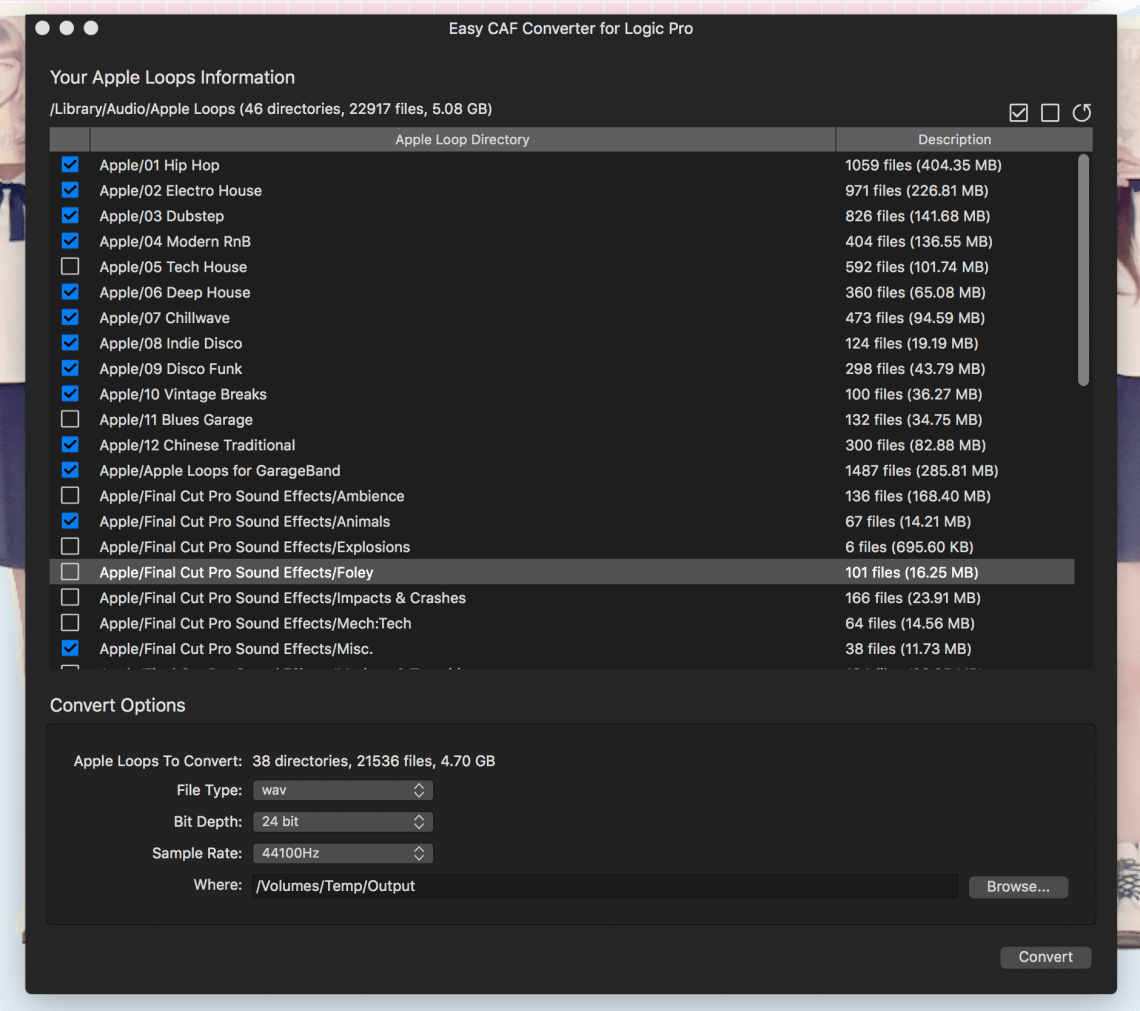The width and height of the screenshot is (1140, 1011).
Task: Expand the Sample Rate dropdown
Action: pyautogui.click(x=342, y=854)
